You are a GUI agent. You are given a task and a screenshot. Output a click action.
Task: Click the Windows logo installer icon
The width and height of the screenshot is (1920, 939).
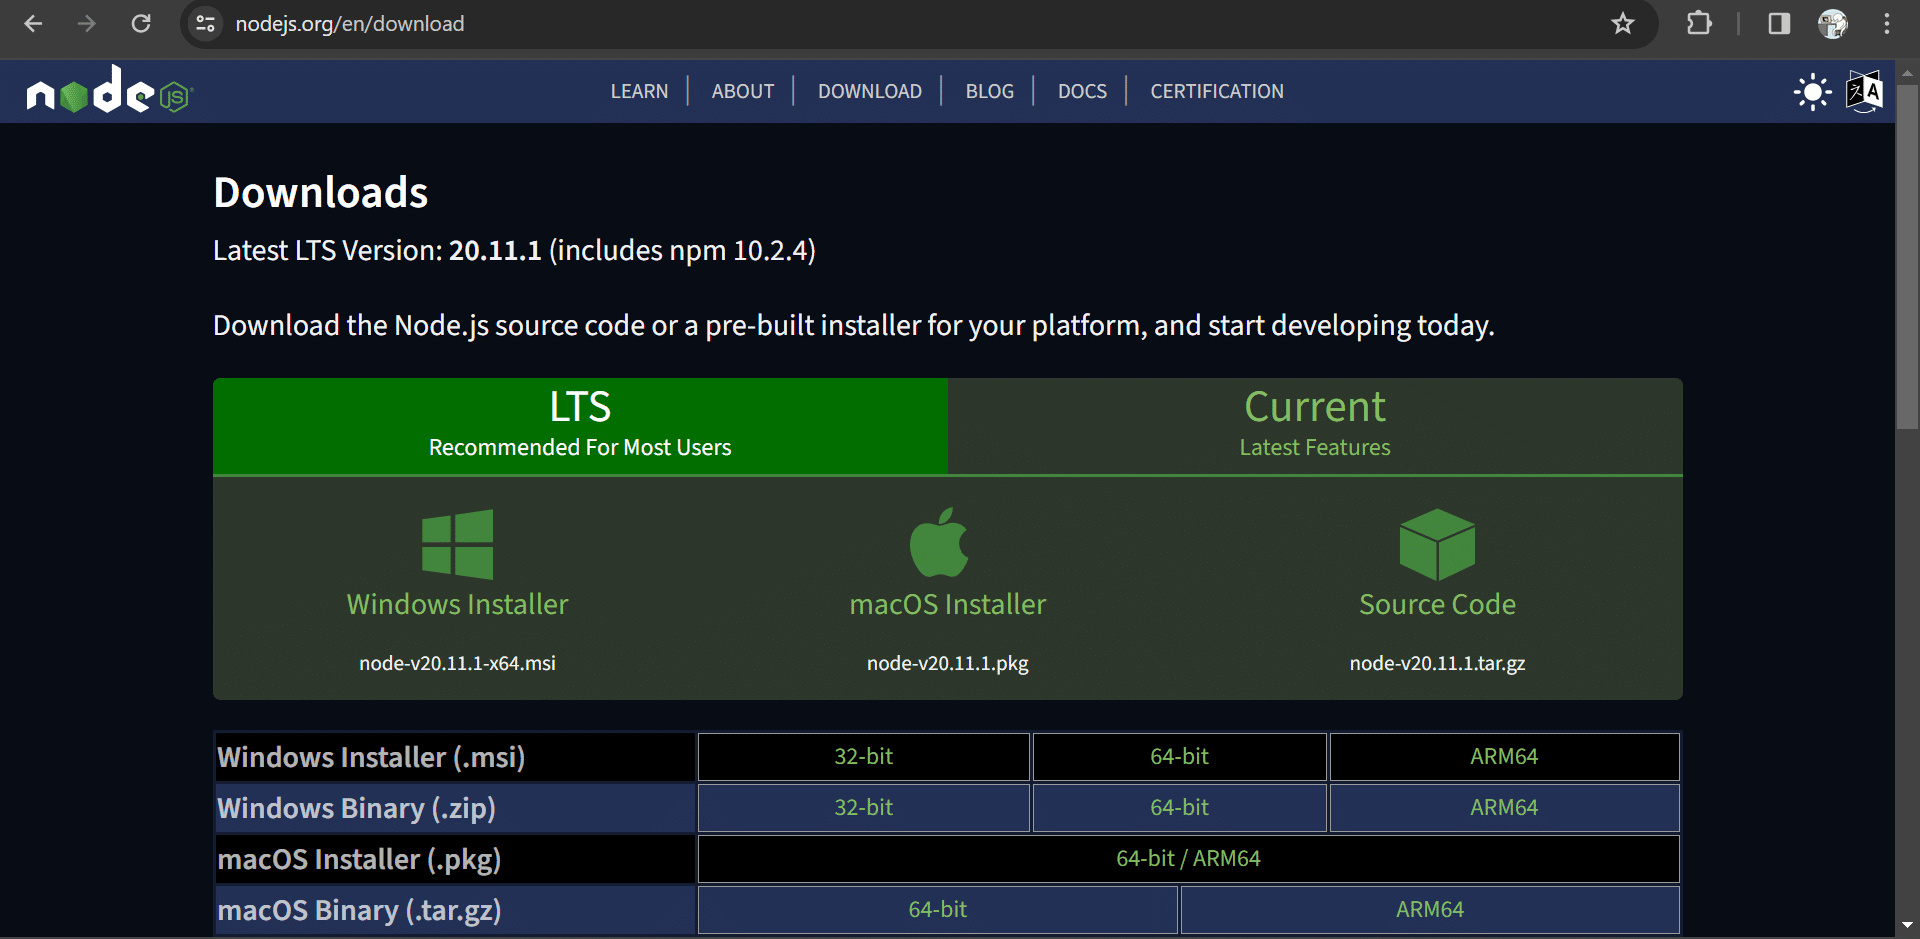coord(458,544)
